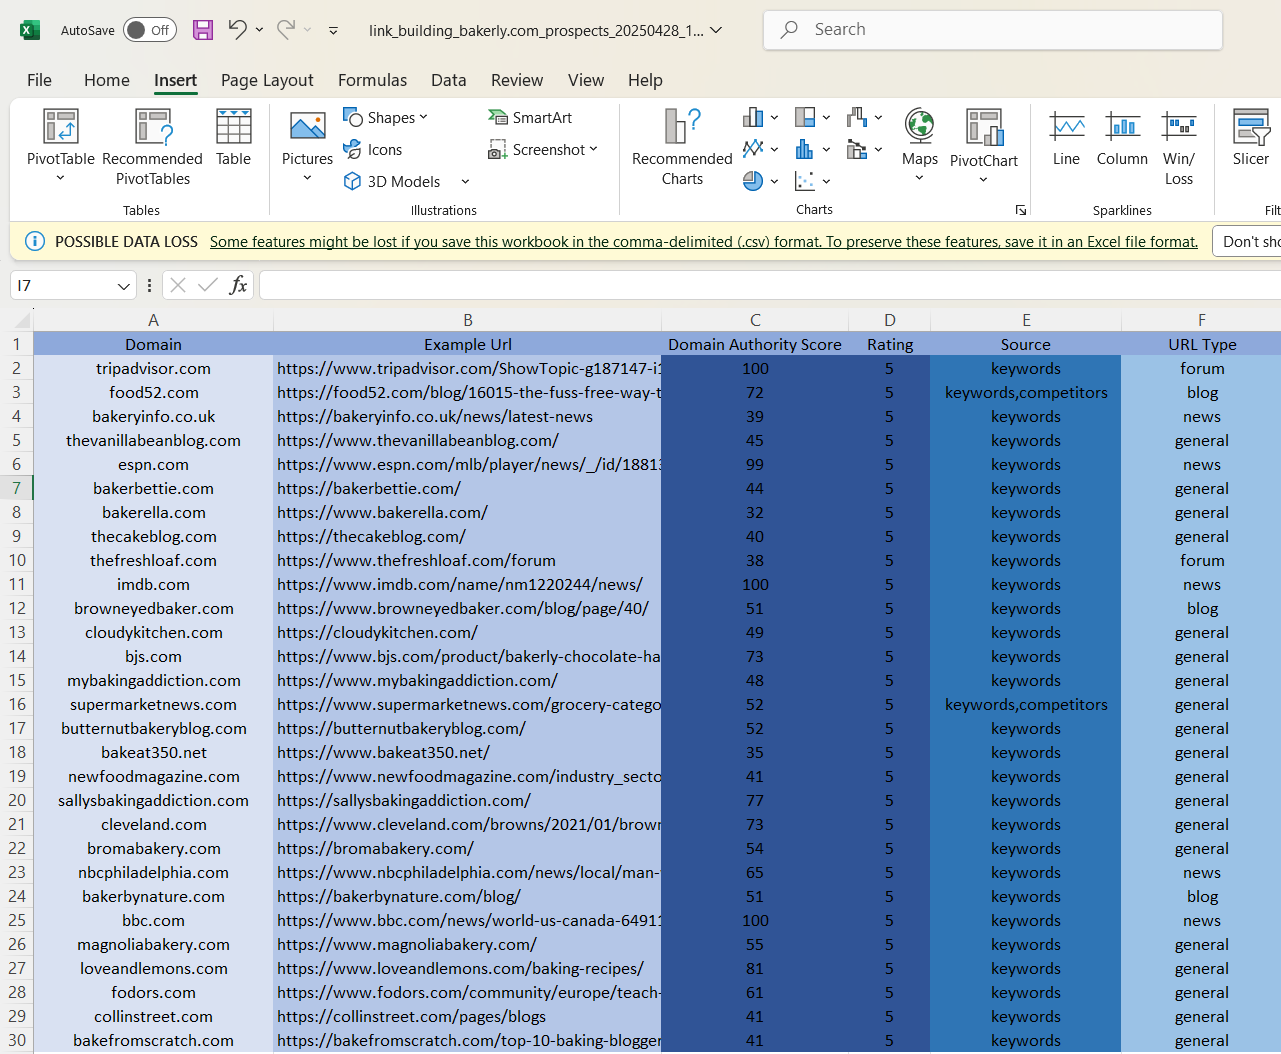Expand the 3D Models dropdown arrow

(x=465, y=181)
